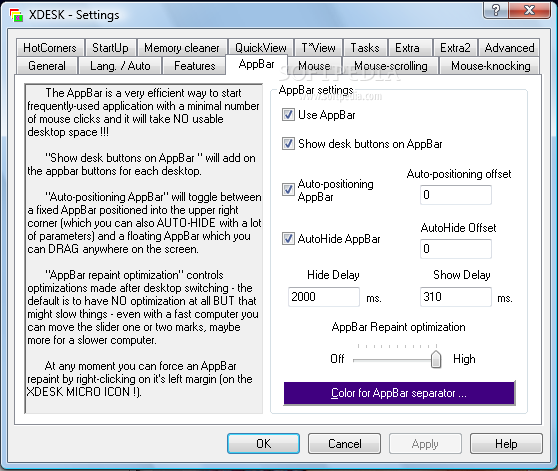Click the Show Delay field showing 310
This screenshot has height=471, width=558.
point(456,297)
